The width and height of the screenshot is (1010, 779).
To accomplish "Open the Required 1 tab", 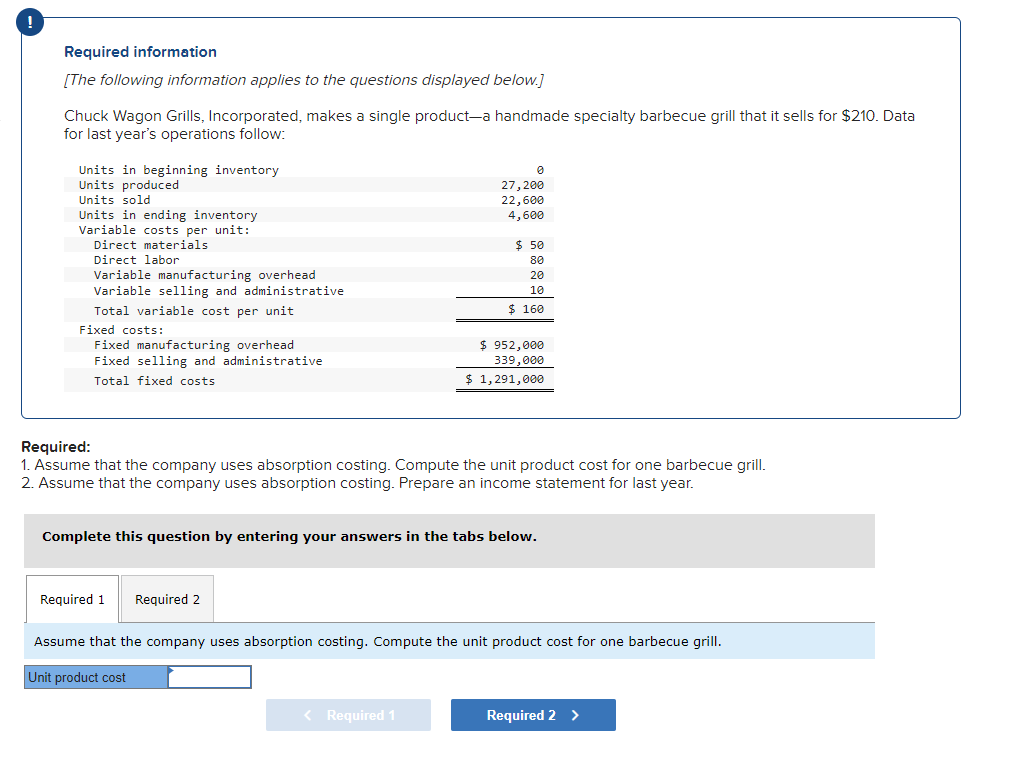I will [x=72, y=599].
